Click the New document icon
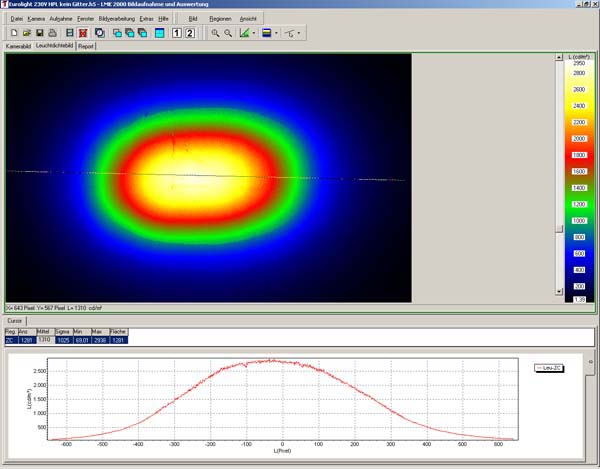Viewport: 600px width, 469px height. [x=13, y=33]
